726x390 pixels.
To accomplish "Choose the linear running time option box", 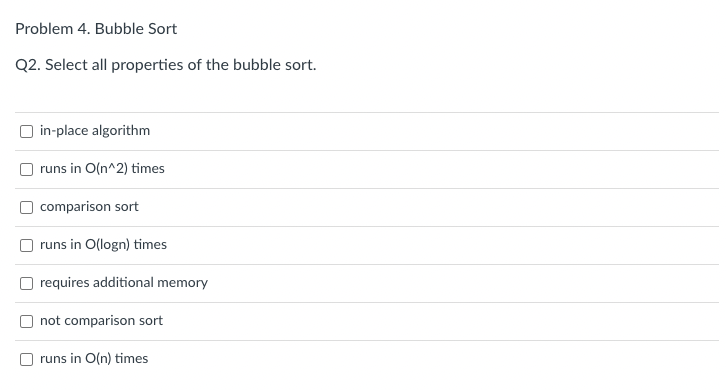I will (x=26, y=359).
